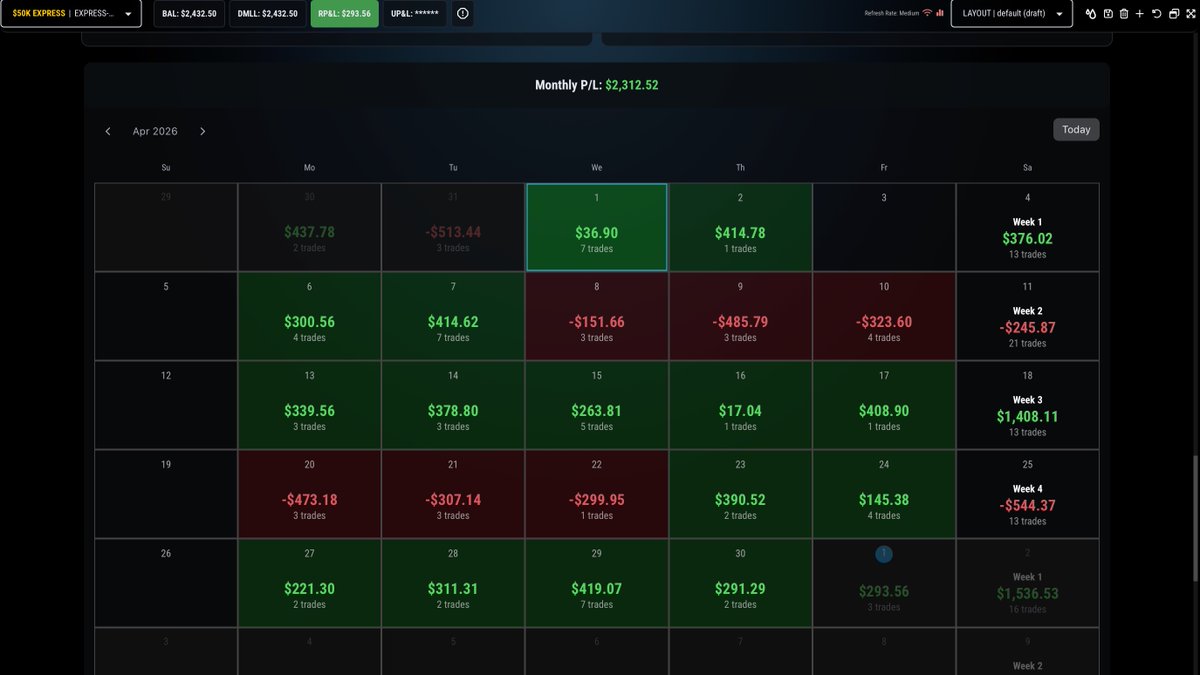Select April 8 loss of -$151.66

(x=597, y=316)
